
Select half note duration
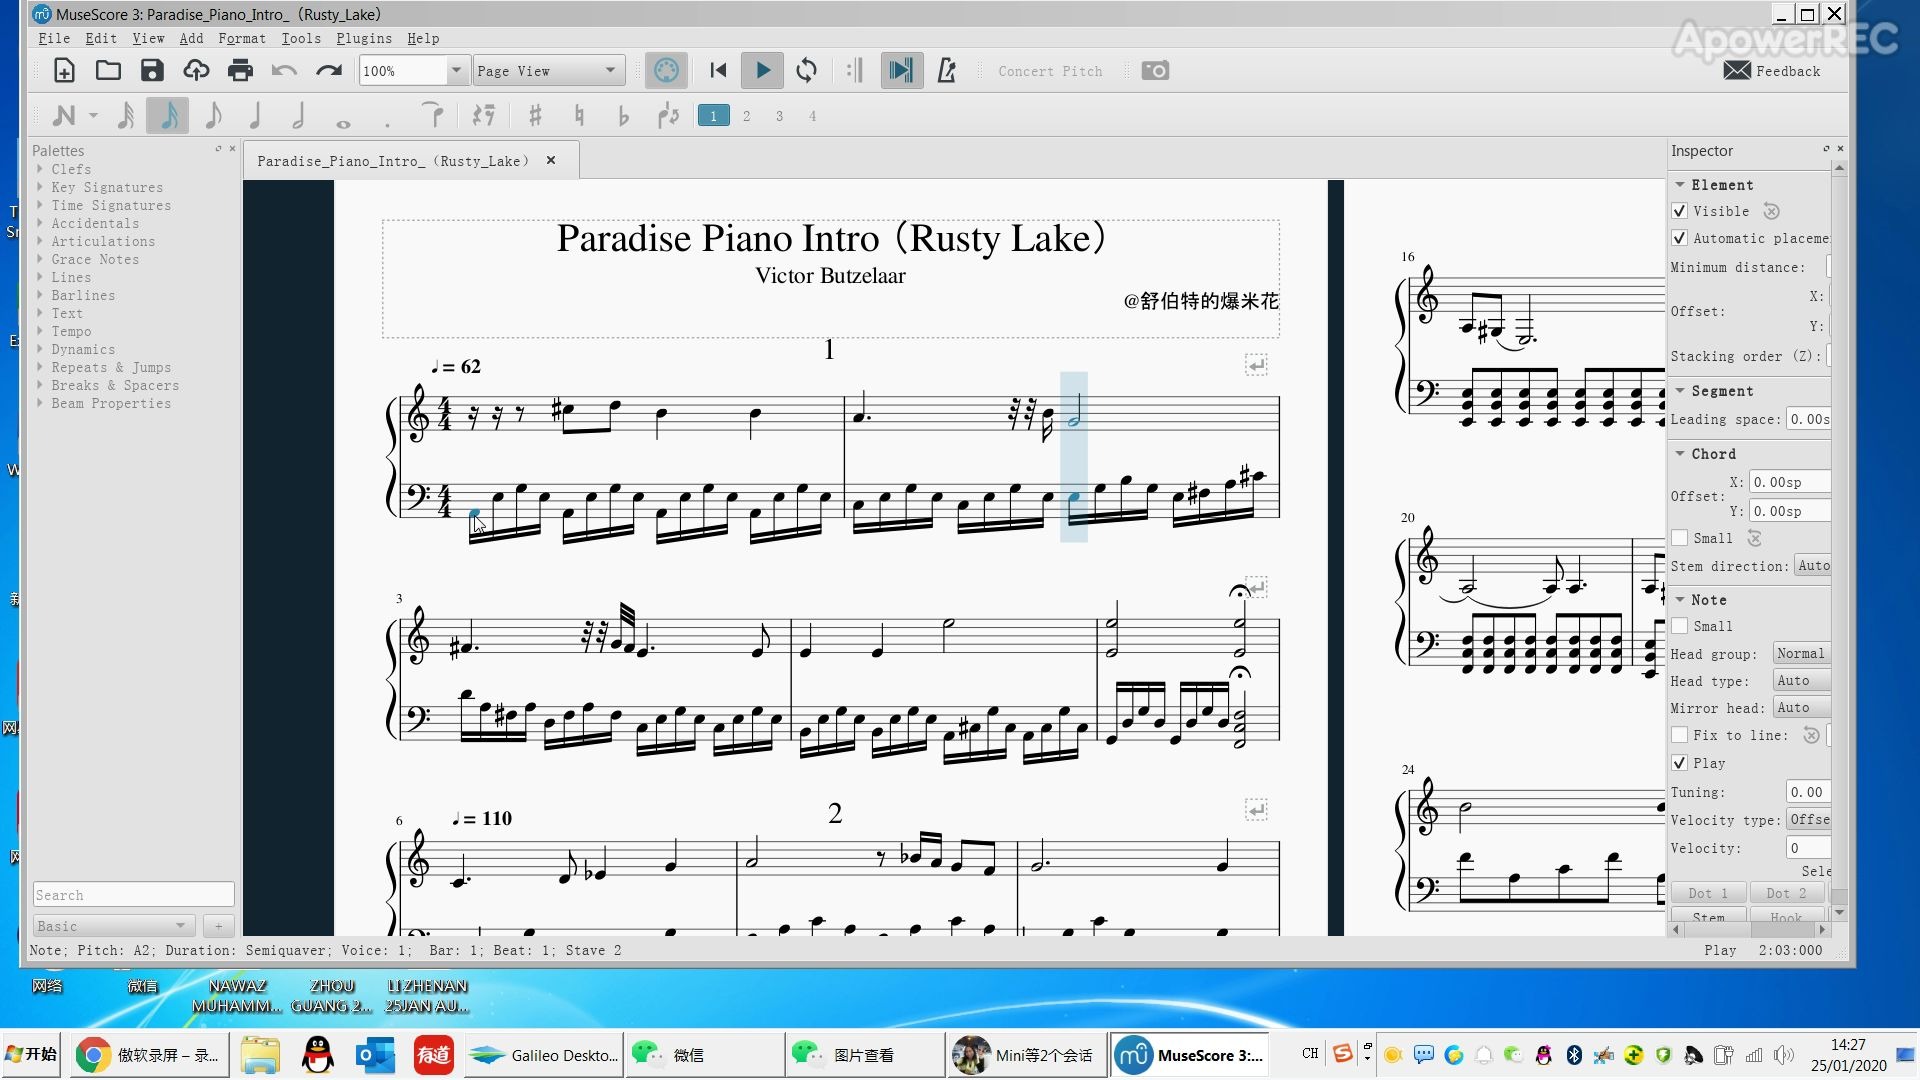[299, 116]
